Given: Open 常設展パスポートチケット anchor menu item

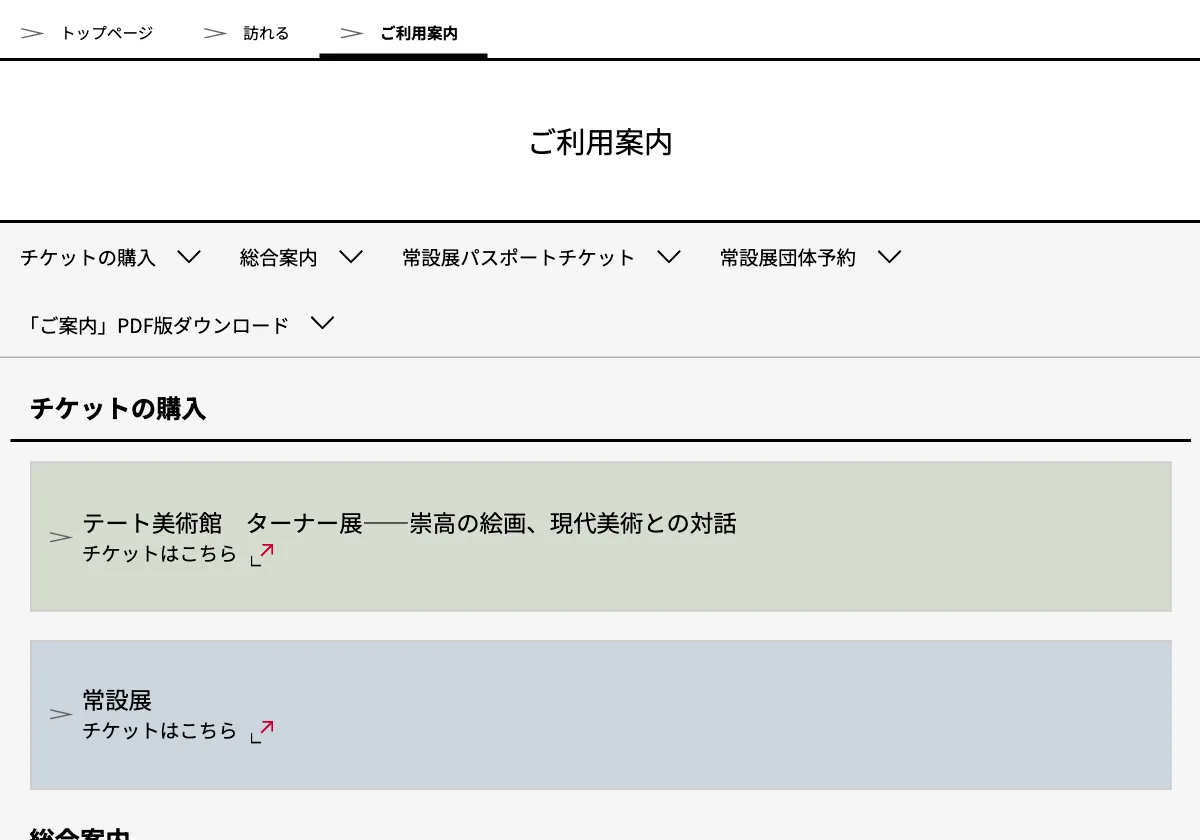Looking at the screenshot, I should pyautogui.click(x=519, y=258).
